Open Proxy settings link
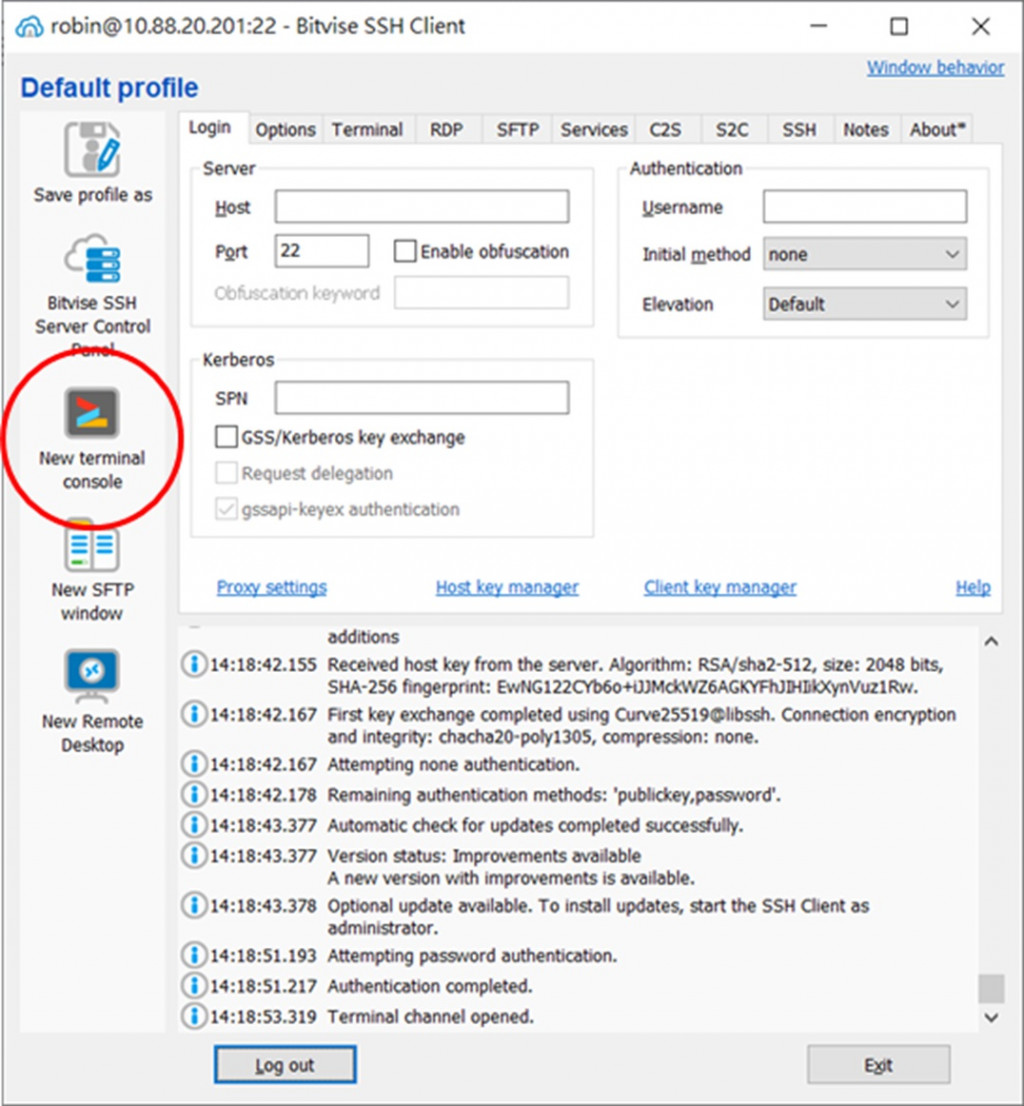 click(272, 587)
